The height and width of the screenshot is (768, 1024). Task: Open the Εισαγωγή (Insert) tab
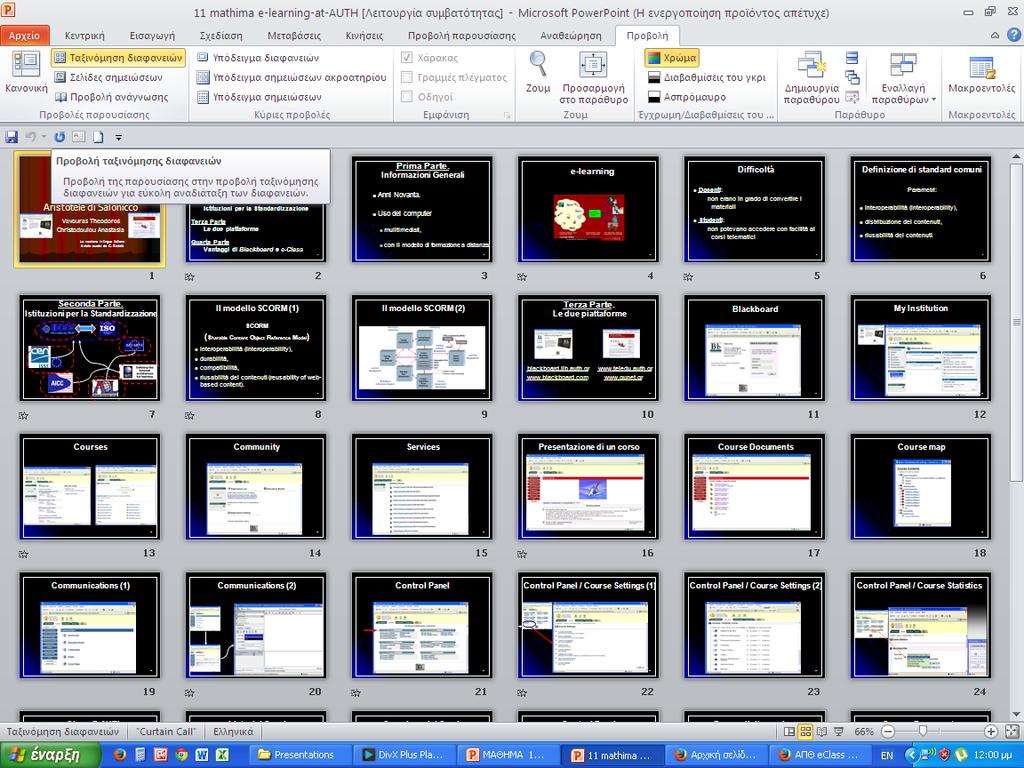tap(152, 35)
